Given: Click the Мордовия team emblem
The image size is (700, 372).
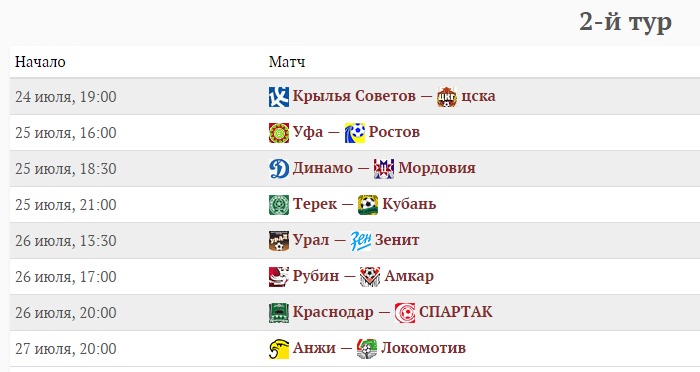Looking at the screenshot, I should point(384,169).
